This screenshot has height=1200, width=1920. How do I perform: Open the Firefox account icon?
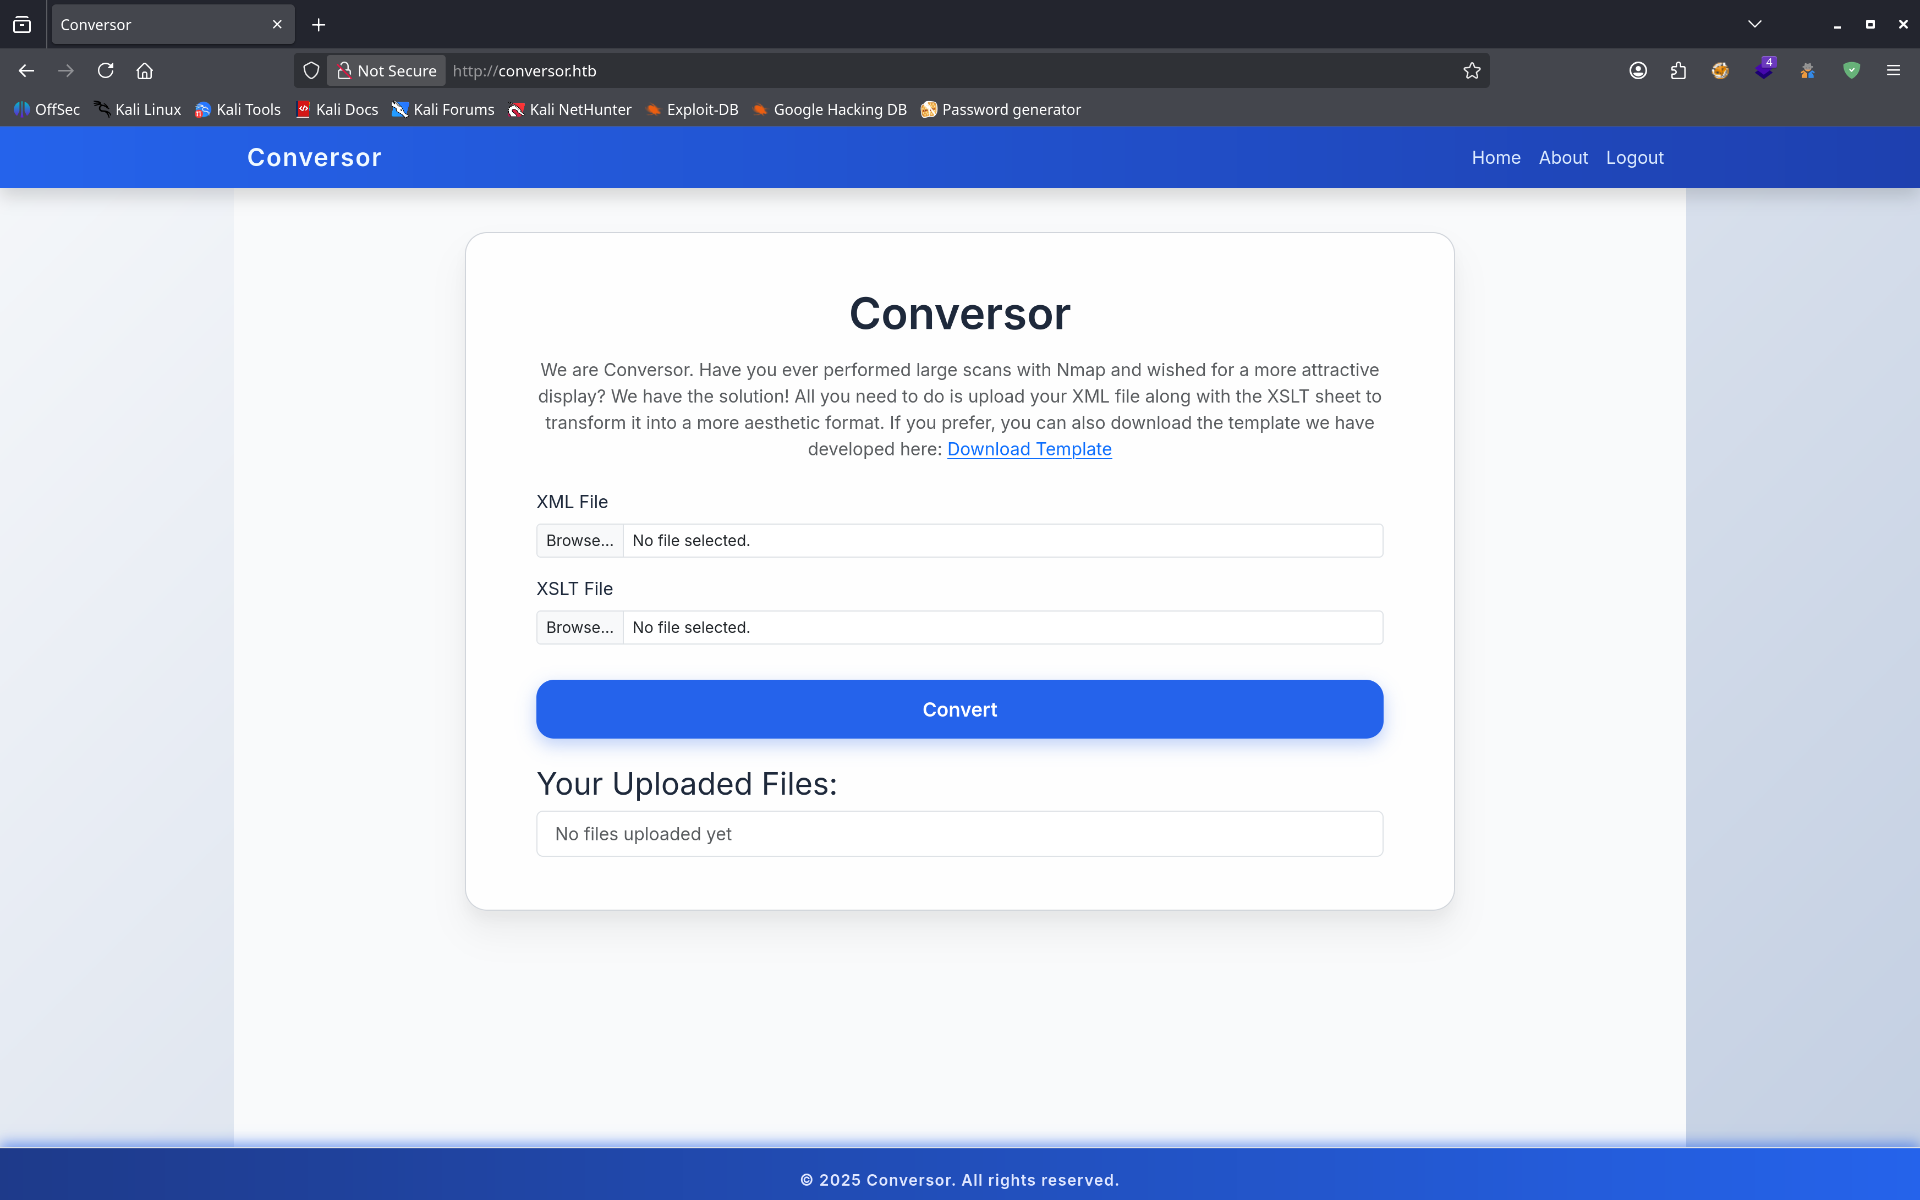pos(1638,71)
